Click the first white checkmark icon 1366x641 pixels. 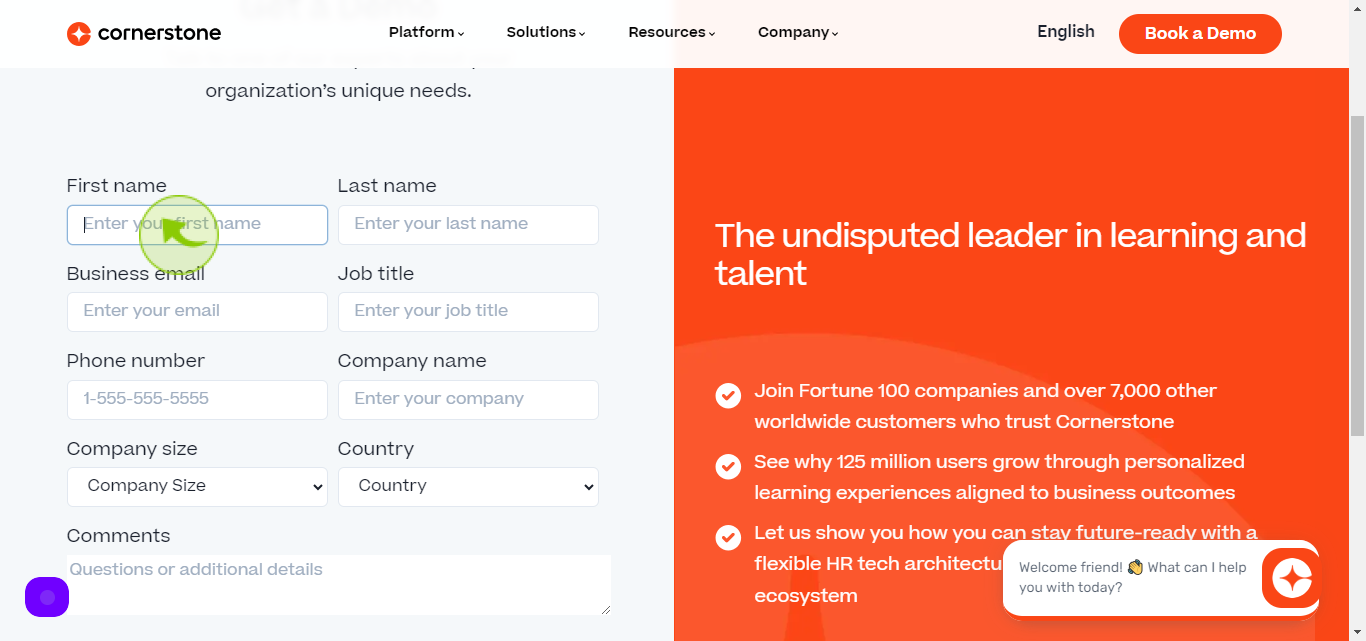(x=728, y=395)
